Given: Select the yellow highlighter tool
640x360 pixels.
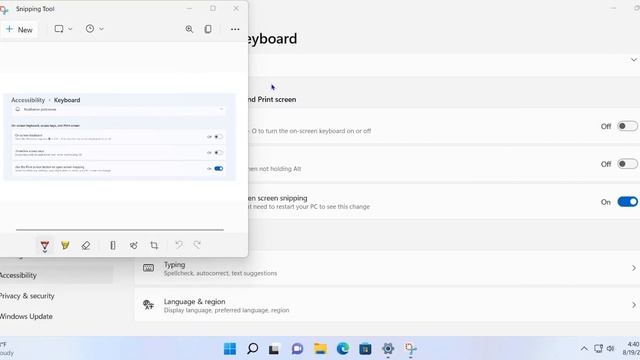Looking at the screenshot, I should click(x=65, y=245).
